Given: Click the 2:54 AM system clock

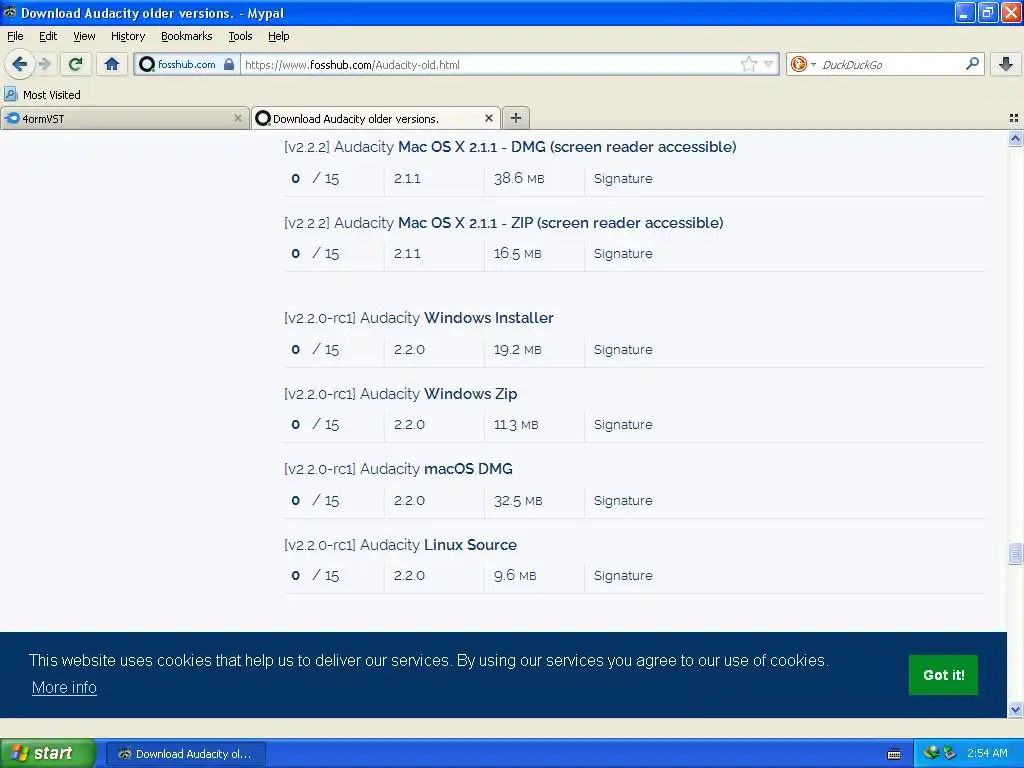Looking at the screenshot, I should (x=987, y=753).
